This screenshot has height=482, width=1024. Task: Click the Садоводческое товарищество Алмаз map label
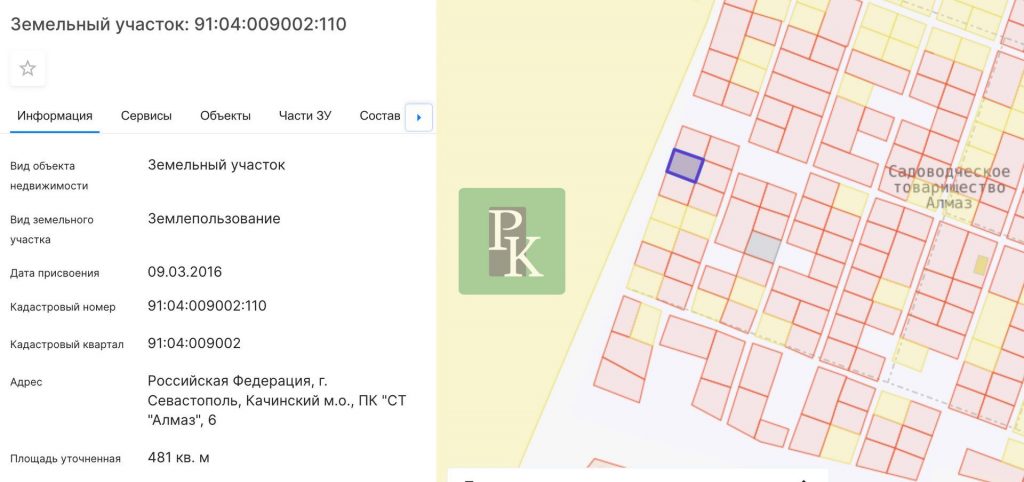point(949,187)
